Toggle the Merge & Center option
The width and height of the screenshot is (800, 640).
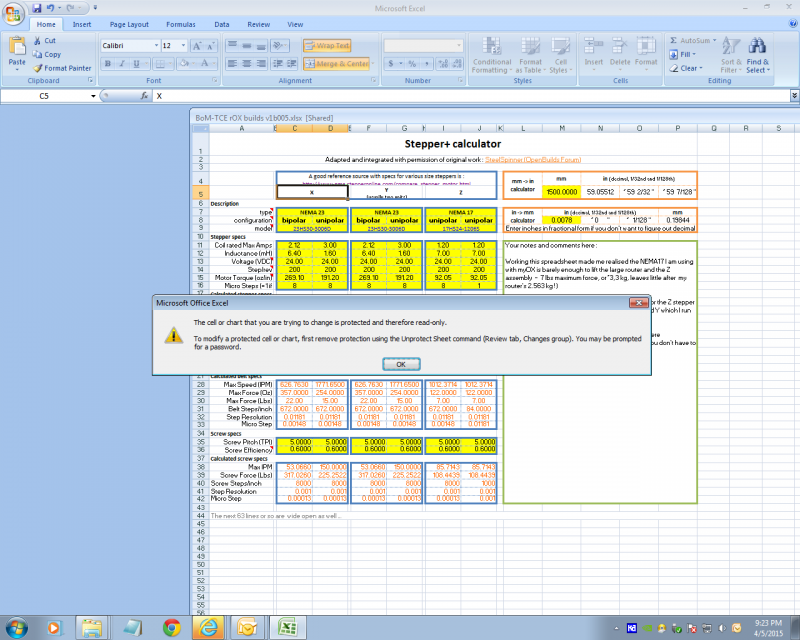(x=338, y=64)
